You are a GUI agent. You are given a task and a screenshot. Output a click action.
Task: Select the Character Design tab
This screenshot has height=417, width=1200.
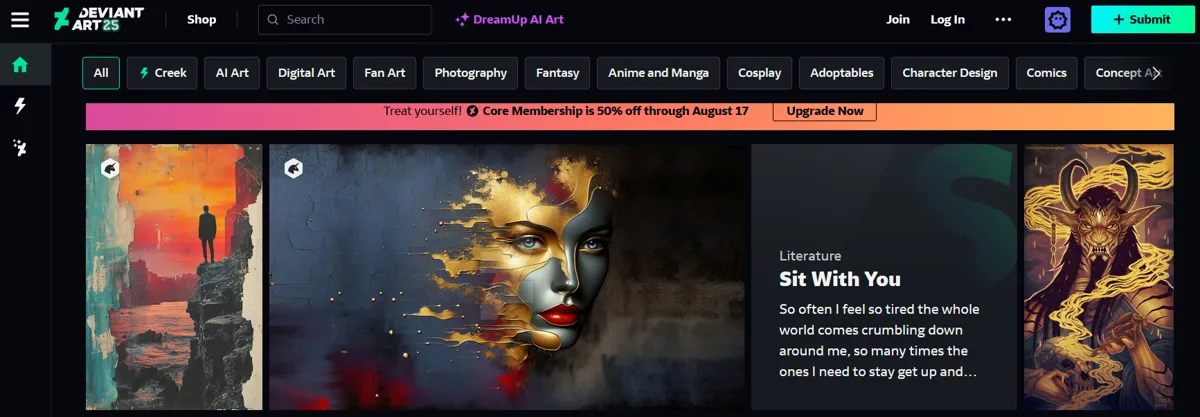tap(950, 73)
